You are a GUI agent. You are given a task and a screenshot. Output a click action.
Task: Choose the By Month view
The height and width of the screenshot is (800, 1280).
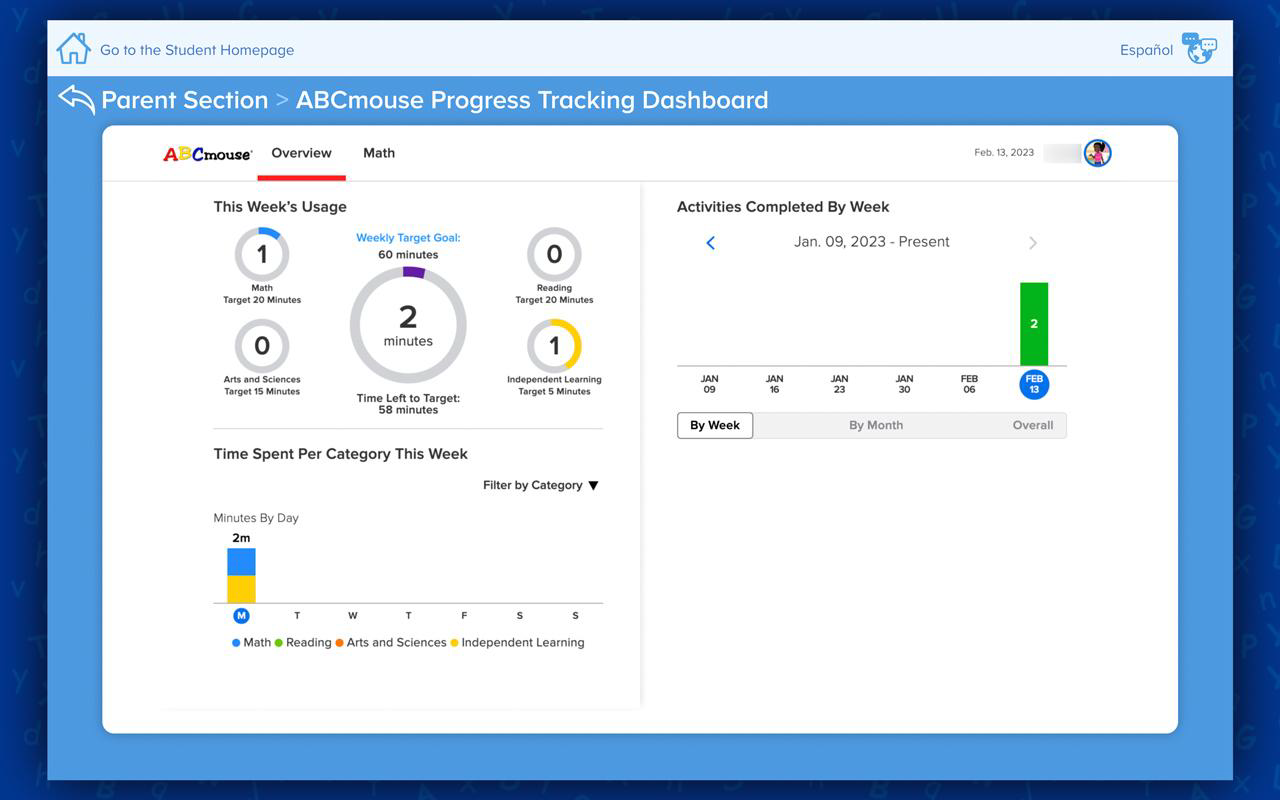876,425
